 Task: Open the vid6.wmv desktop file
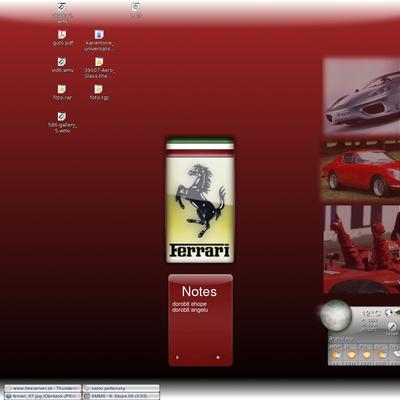[62, 62]
